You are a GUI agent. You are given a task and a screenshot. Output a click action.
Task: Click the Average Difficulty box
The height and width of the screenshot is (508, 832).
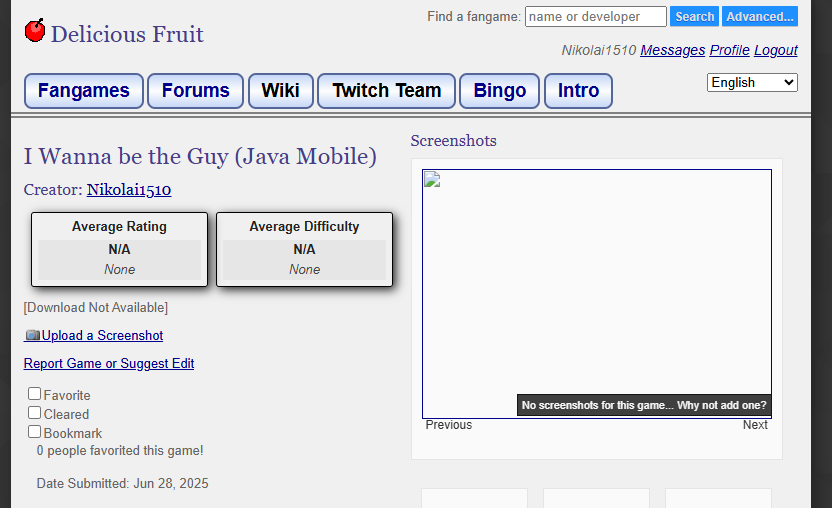pyautogui.click(x=305, y=249)
